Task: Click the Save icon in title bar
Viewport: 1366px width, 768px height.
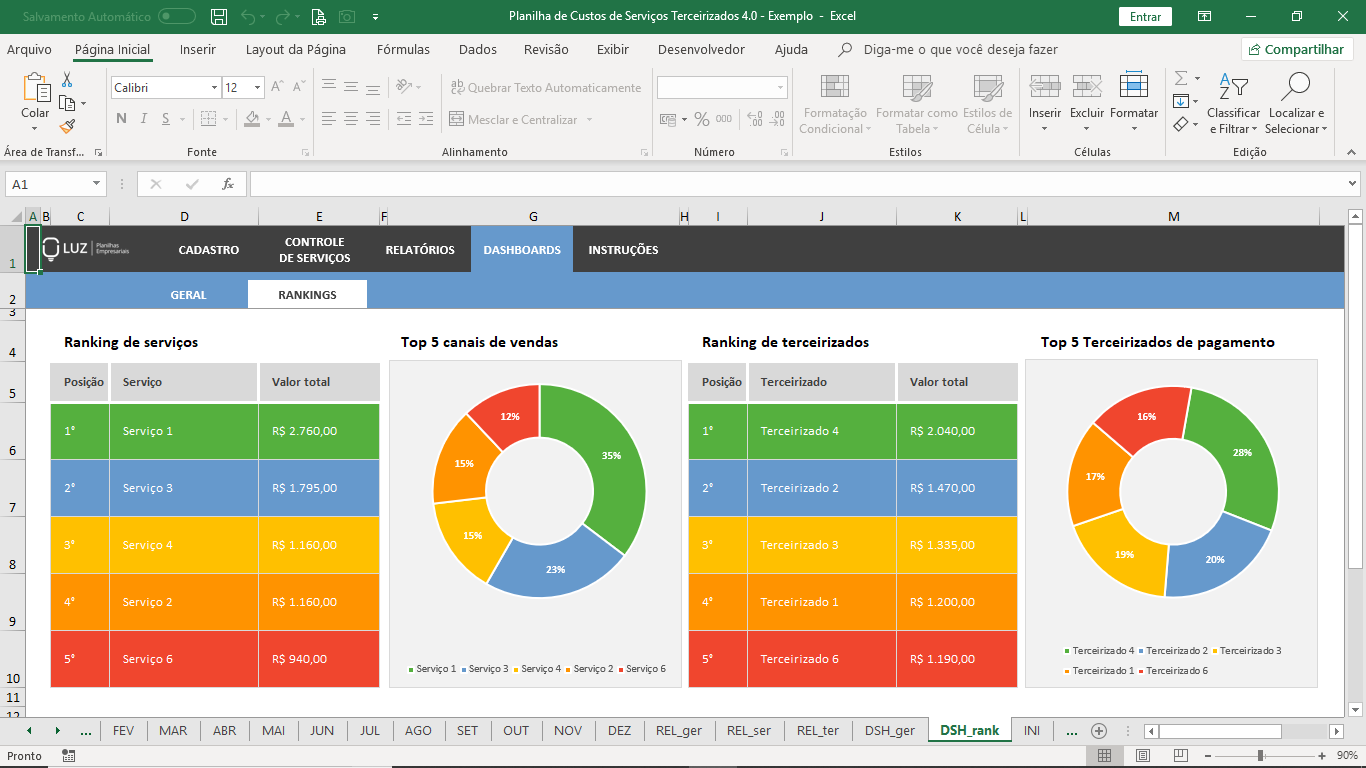Action: click(x=219, y=16)
